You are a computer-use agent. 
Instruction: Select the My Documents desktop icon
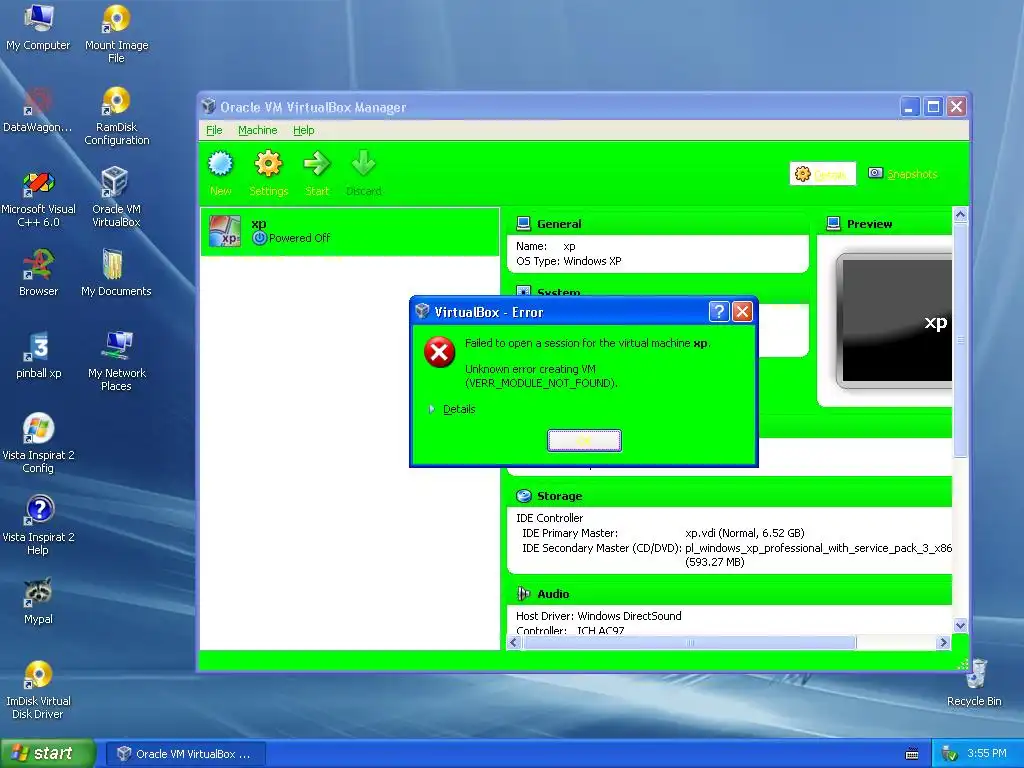116,273
